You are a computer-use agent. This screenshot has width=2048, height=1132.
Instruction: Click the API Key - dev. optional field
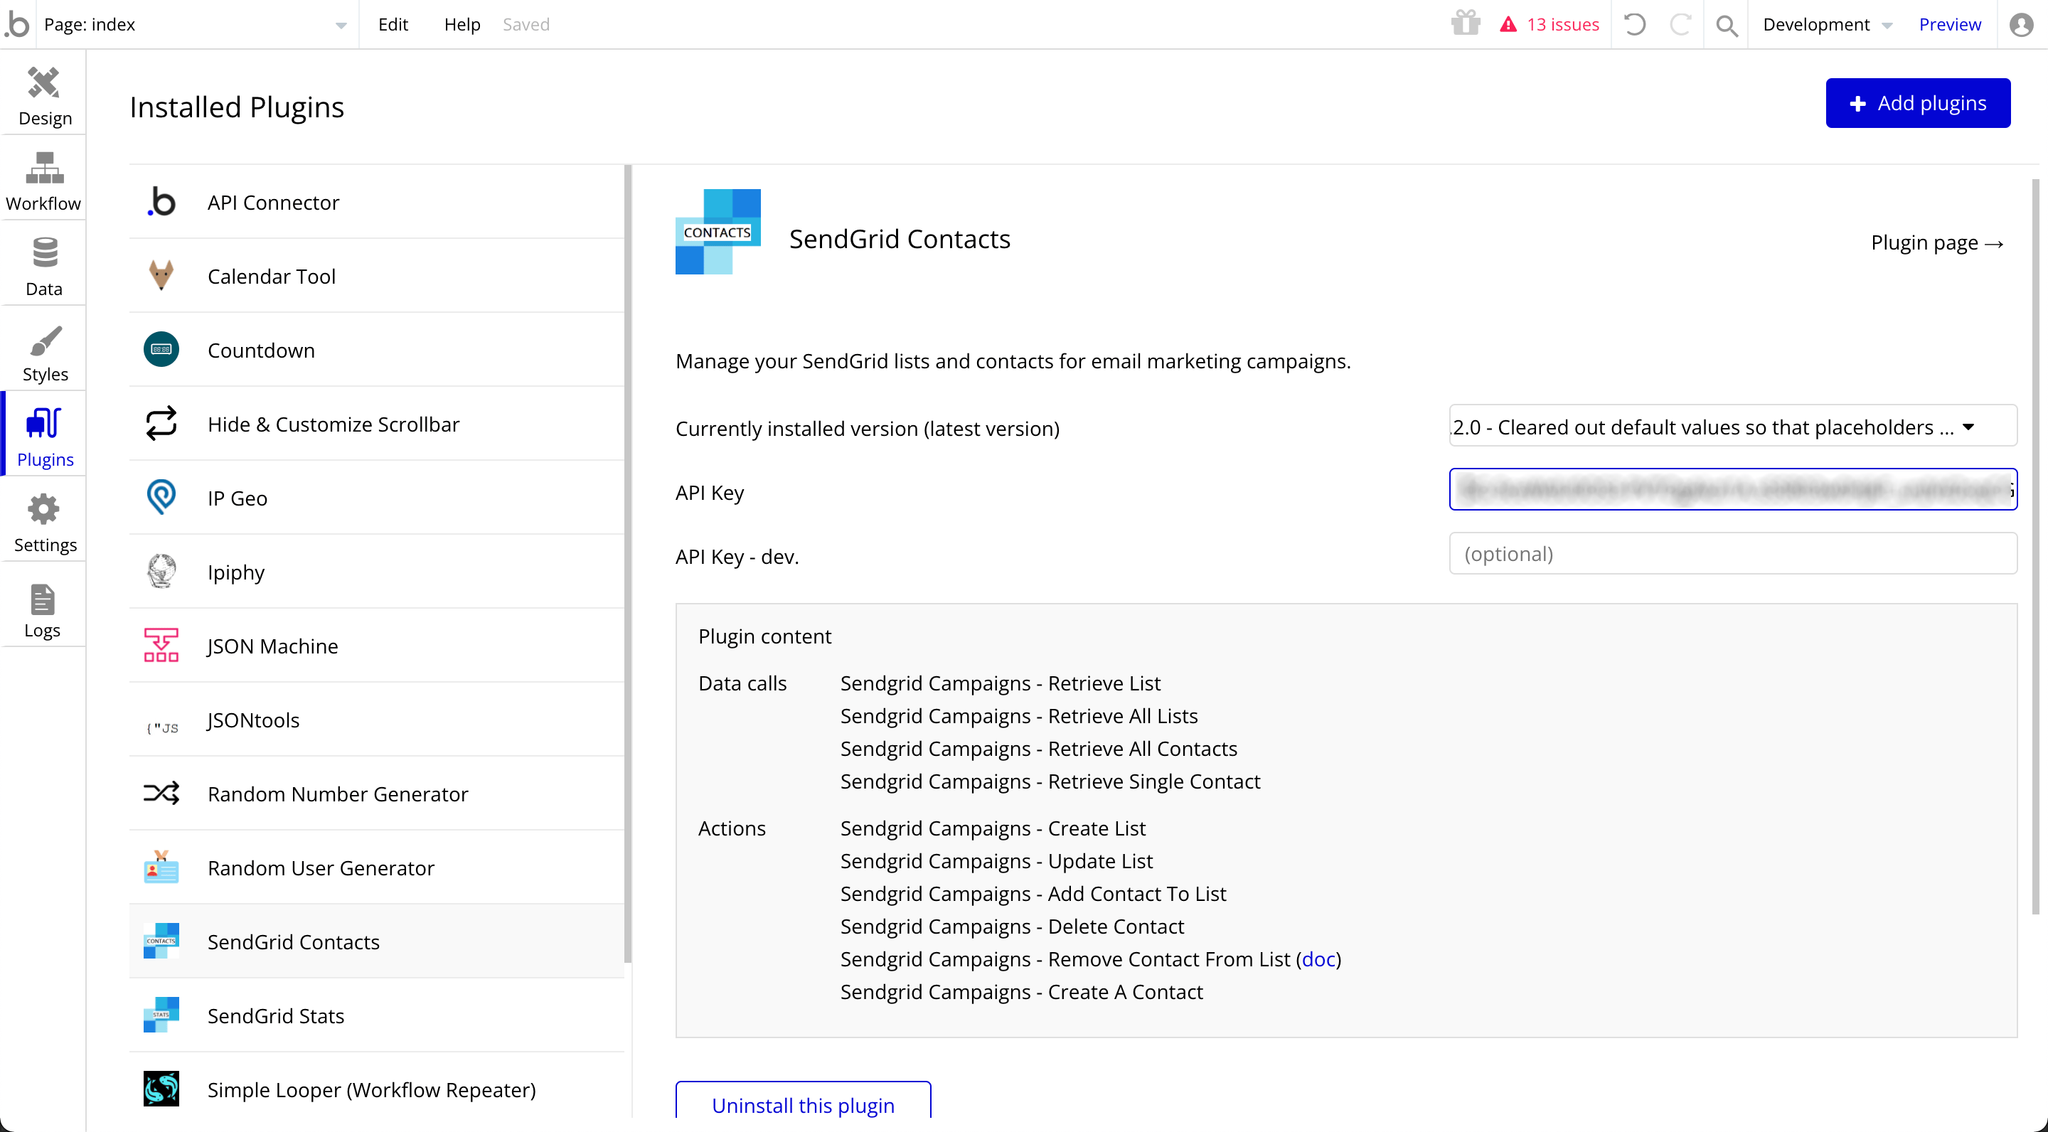(1732, 553)
